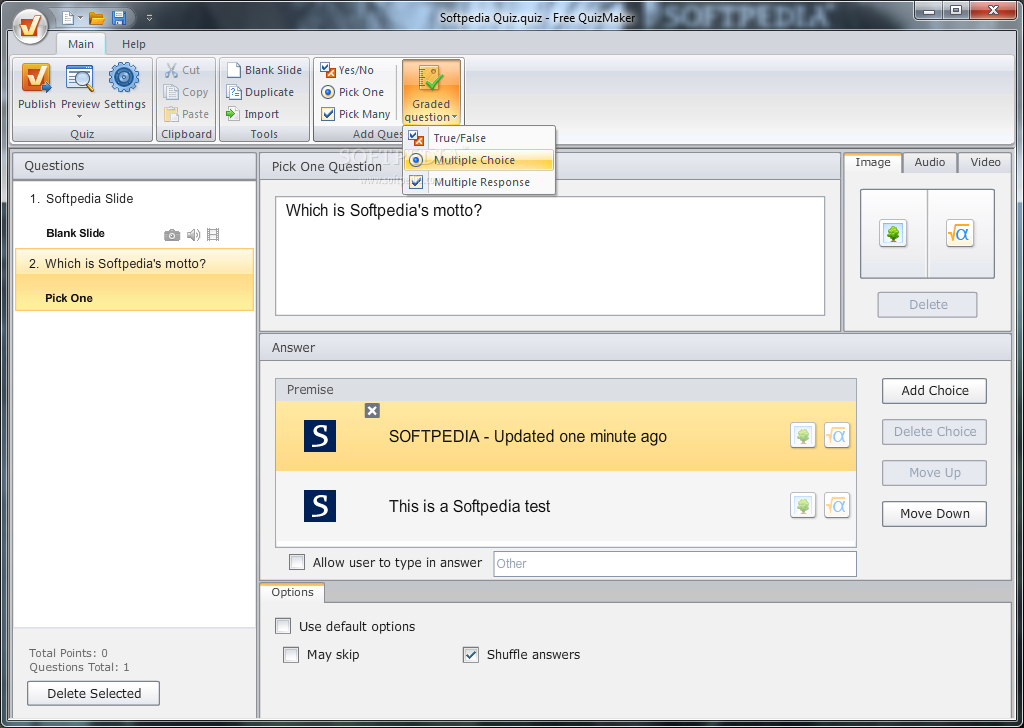Insert equation in question media panel
The width and height of the screenshot is (1024, 728).
(x=959, y=233)
